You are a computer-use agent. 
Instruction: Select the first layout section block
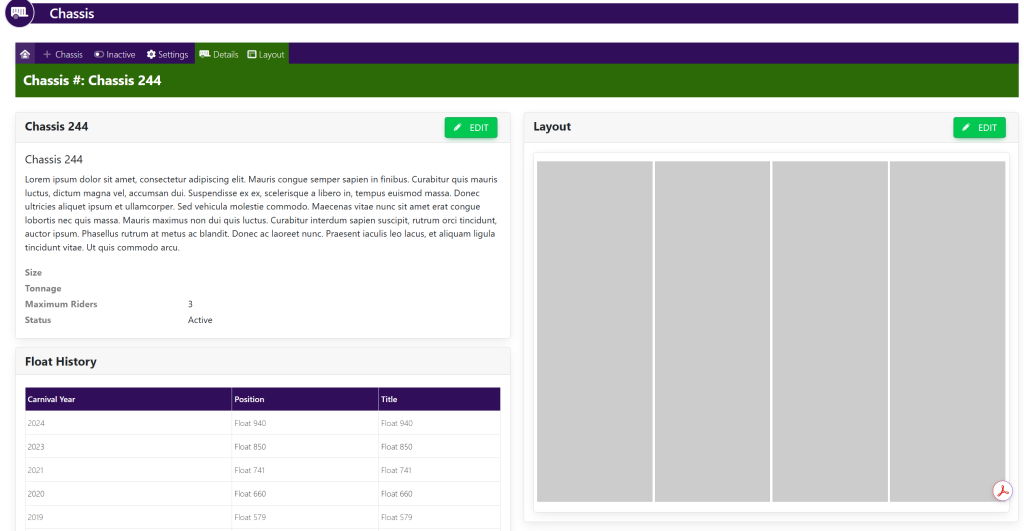pyautogui.click(x=595, y=331)
